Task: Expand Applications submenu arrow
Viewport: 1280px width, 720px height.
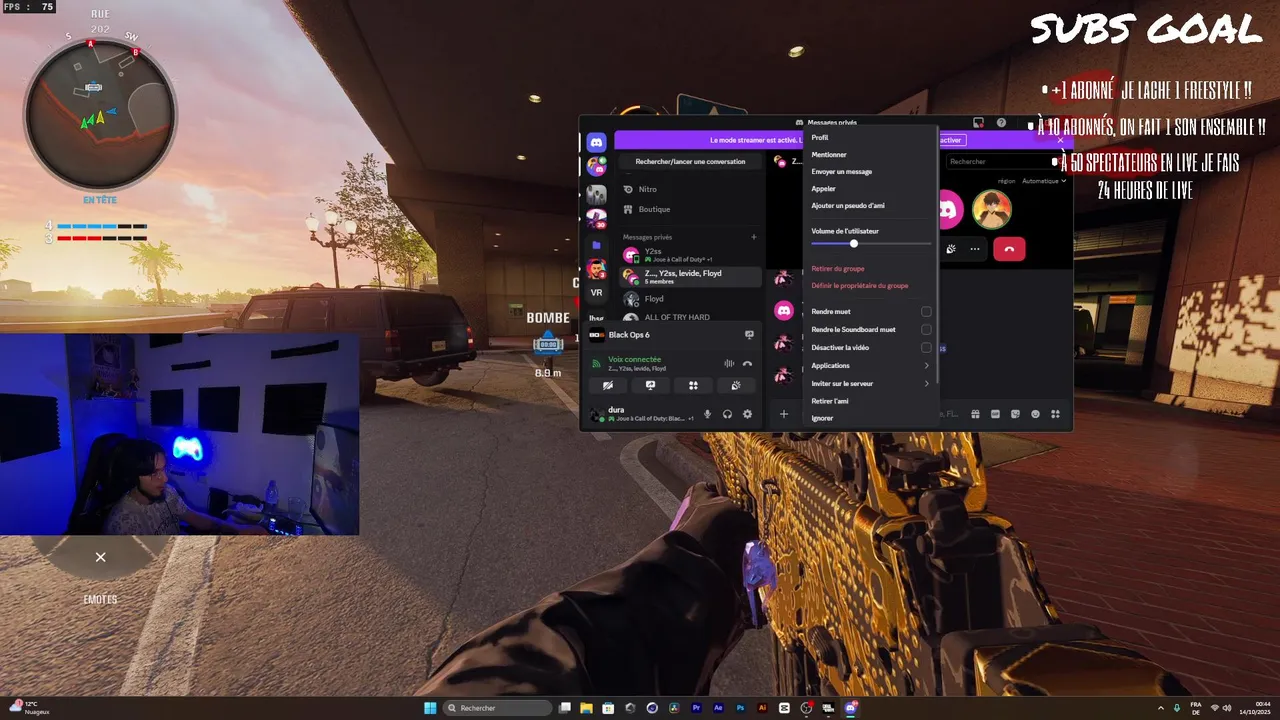Action: pyautogui.click(x=926, y=365)
